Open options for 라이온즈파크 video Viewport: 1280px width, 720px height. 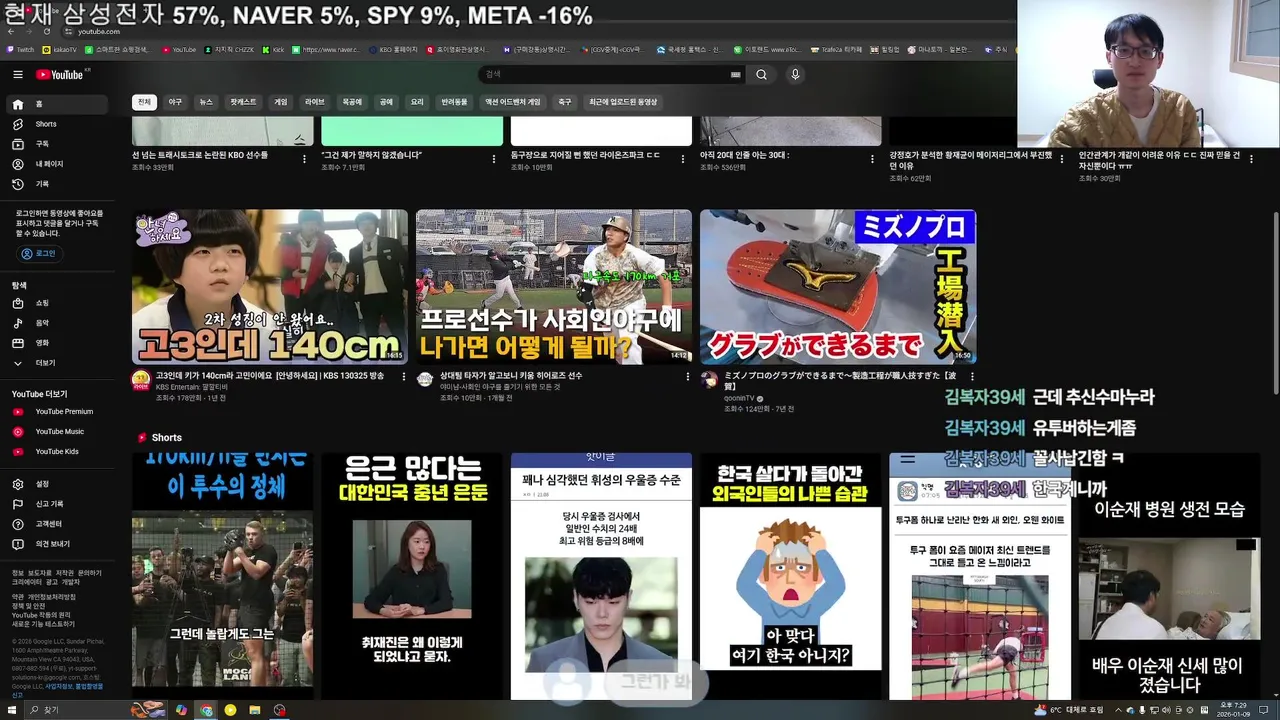coord(683,158)
